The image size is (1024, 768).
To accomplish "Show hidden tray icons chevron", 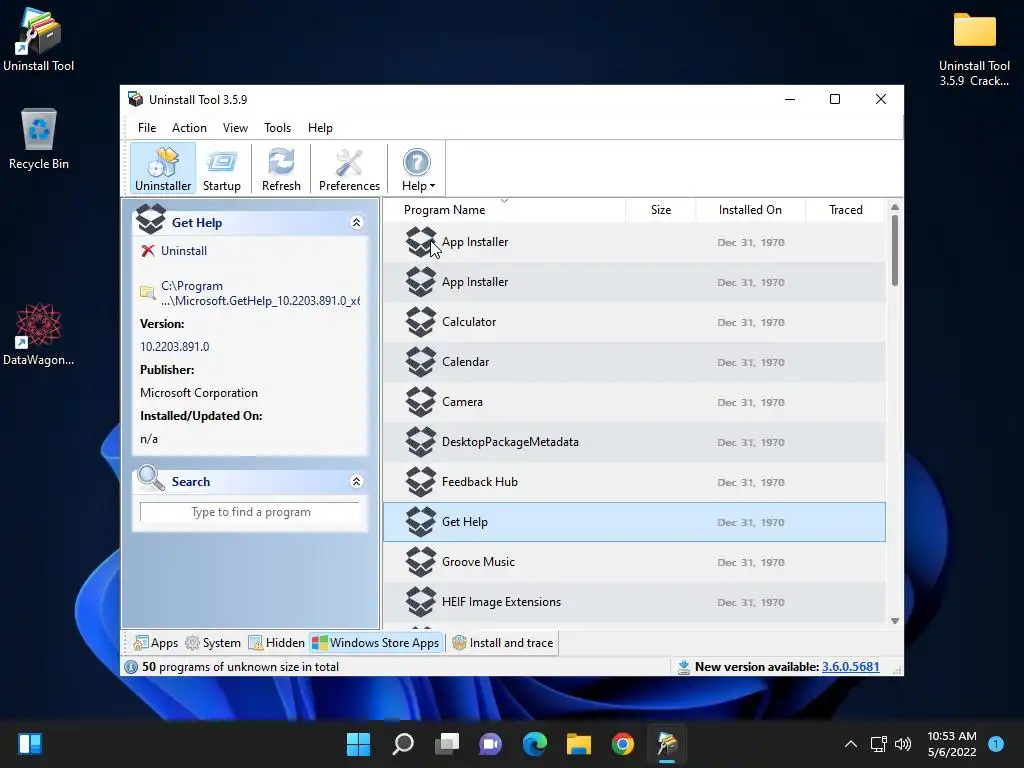I will (851, 744).
